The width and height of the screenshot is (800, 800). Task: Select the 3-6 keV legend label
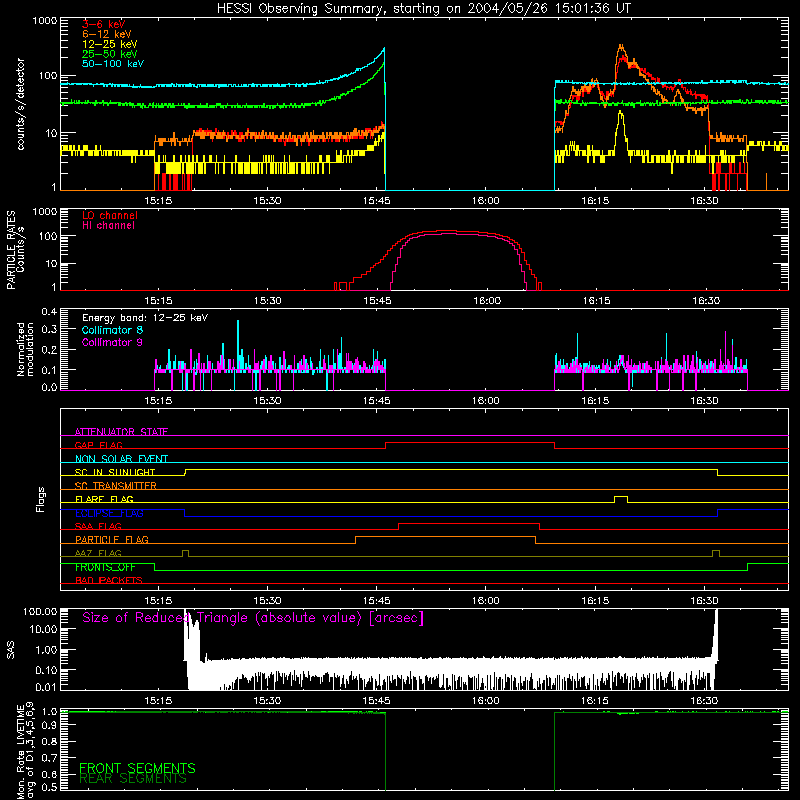click(103, 24)
